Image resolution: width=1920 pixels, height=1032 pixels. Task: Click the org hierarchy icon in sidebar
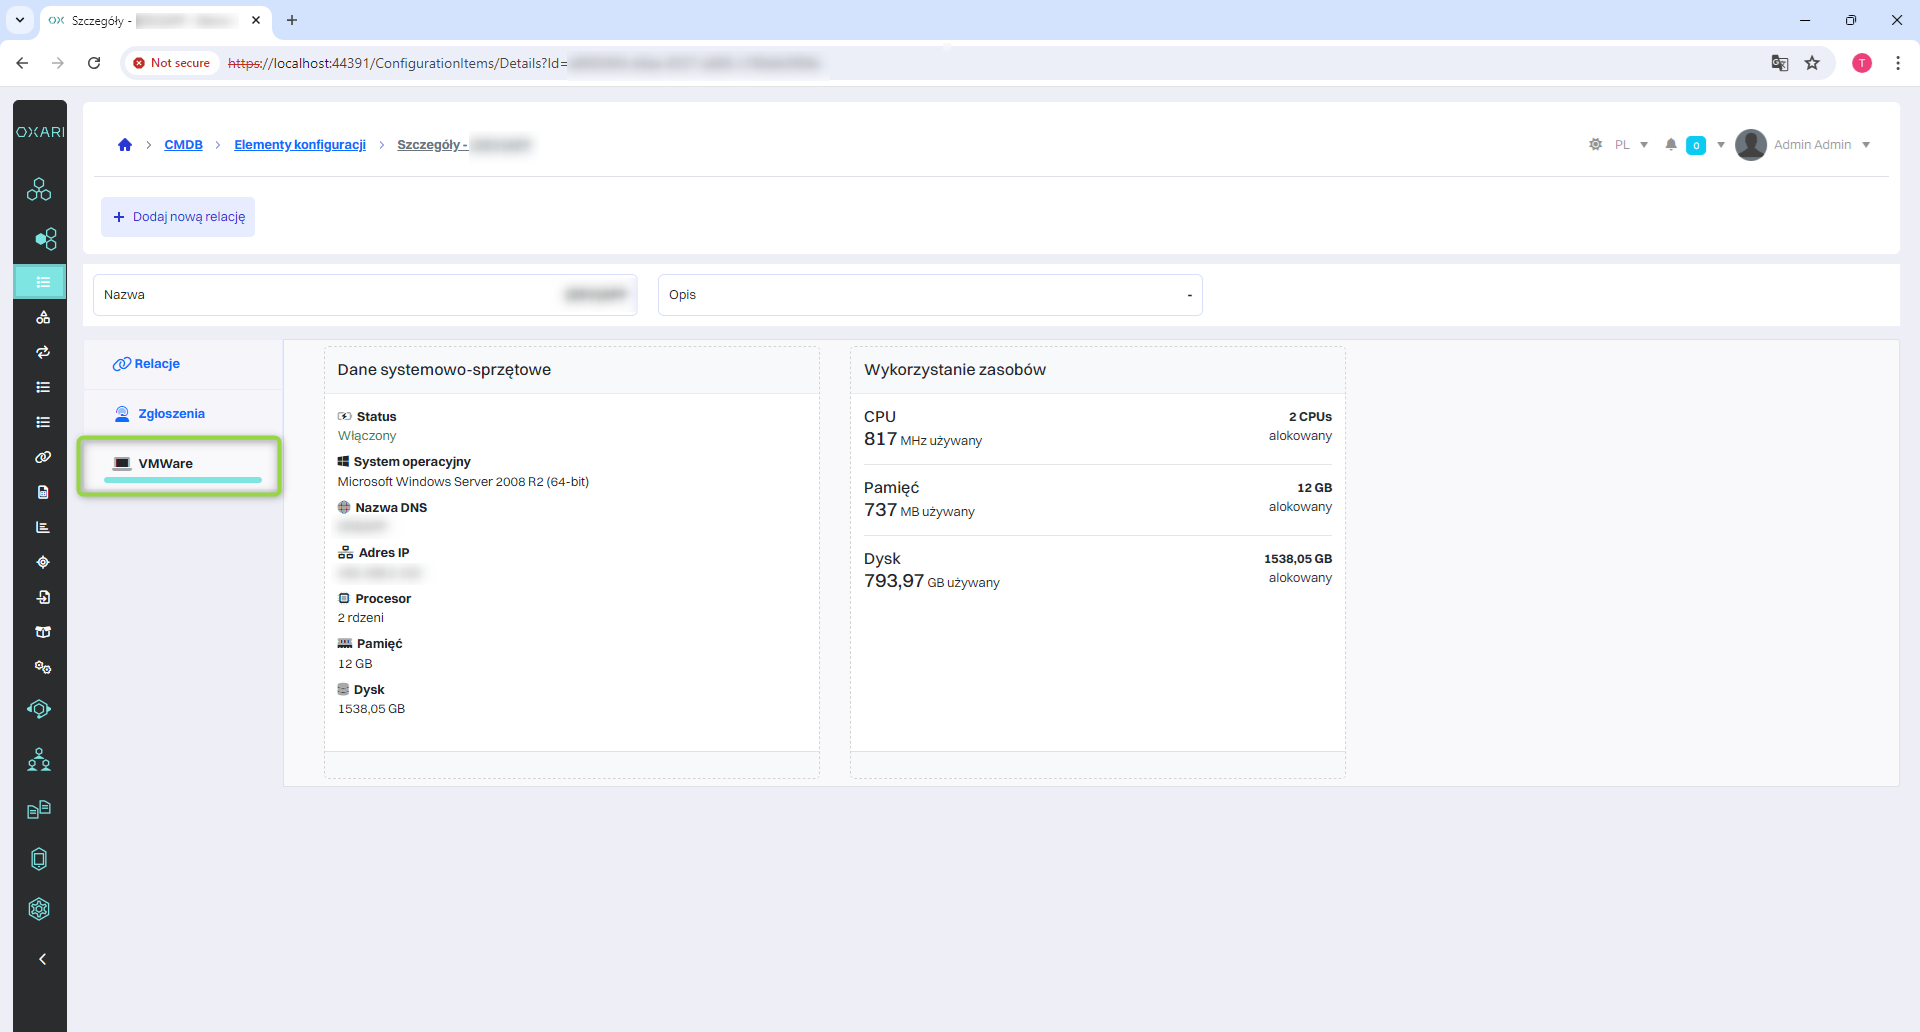[x=39, y=760]
